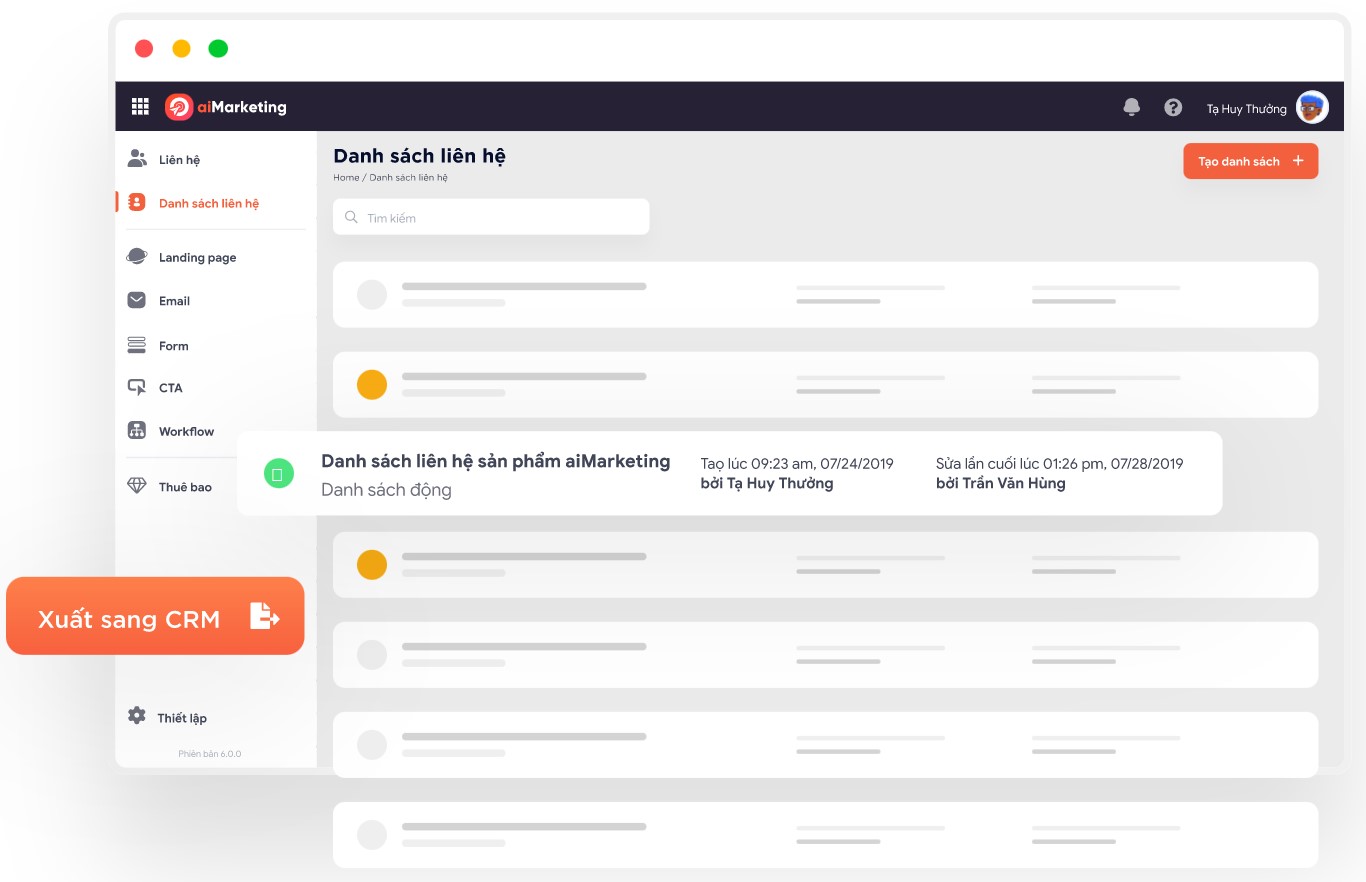Screen dimensions: 1366x882
Task: Click the green status circle icon
Action: (278, 474)
